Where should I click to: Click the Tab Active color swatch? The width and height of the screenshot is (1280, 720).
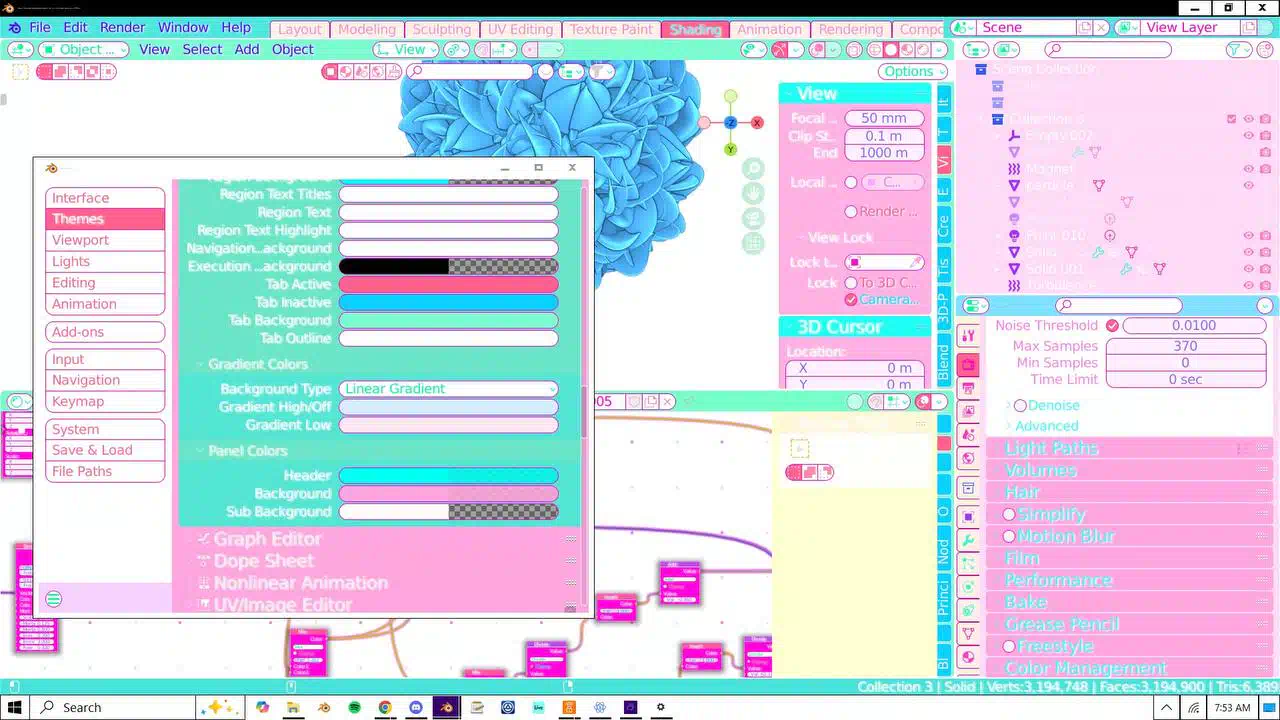448,285
